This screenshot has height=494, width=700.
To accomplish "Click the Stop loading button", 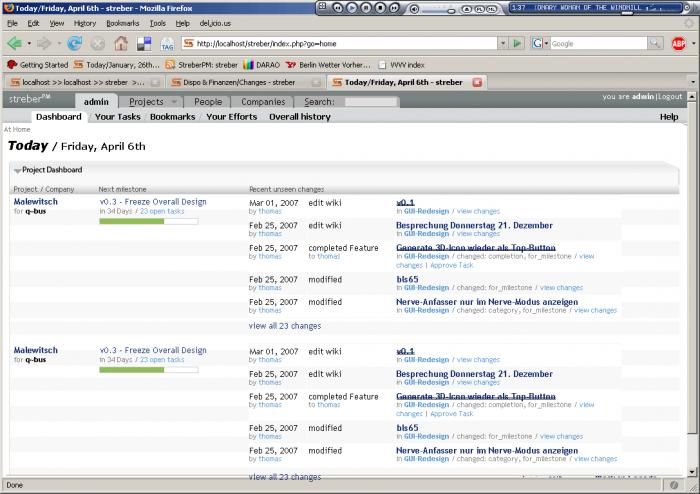I will [98, 43].
